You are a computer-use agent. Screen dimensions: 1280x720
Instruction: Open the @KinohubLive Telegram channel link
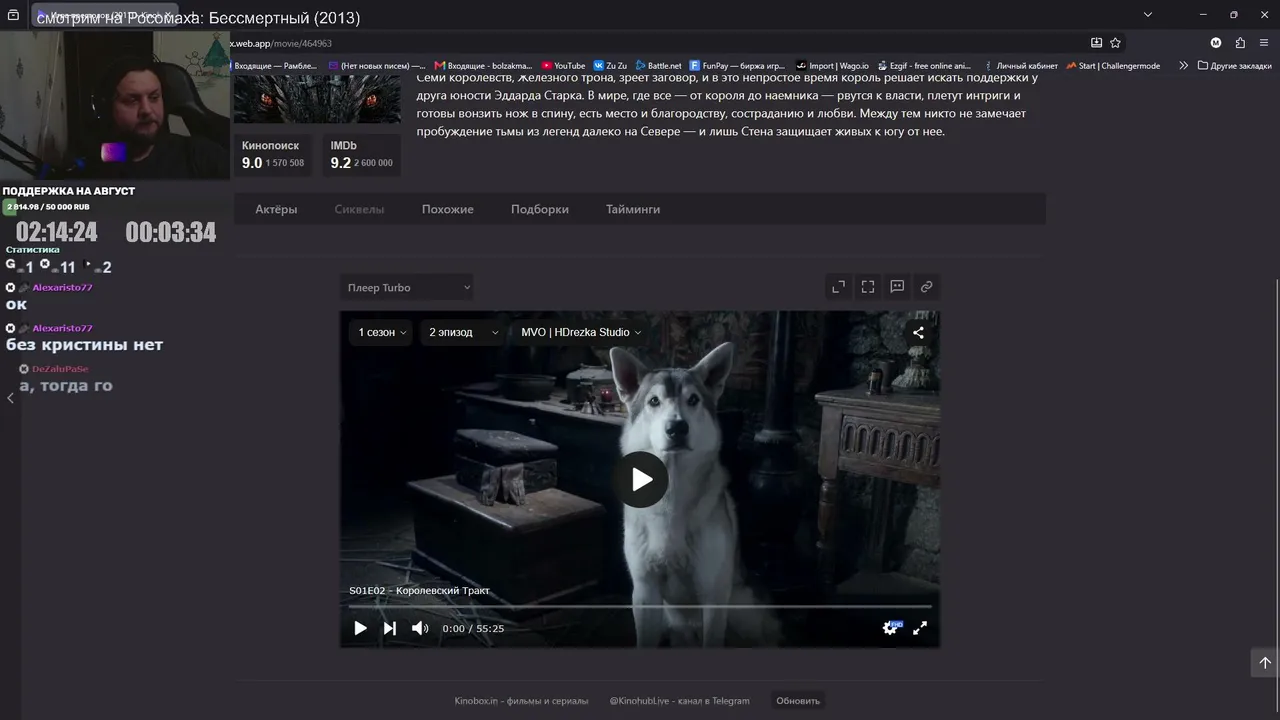[679, 701]
